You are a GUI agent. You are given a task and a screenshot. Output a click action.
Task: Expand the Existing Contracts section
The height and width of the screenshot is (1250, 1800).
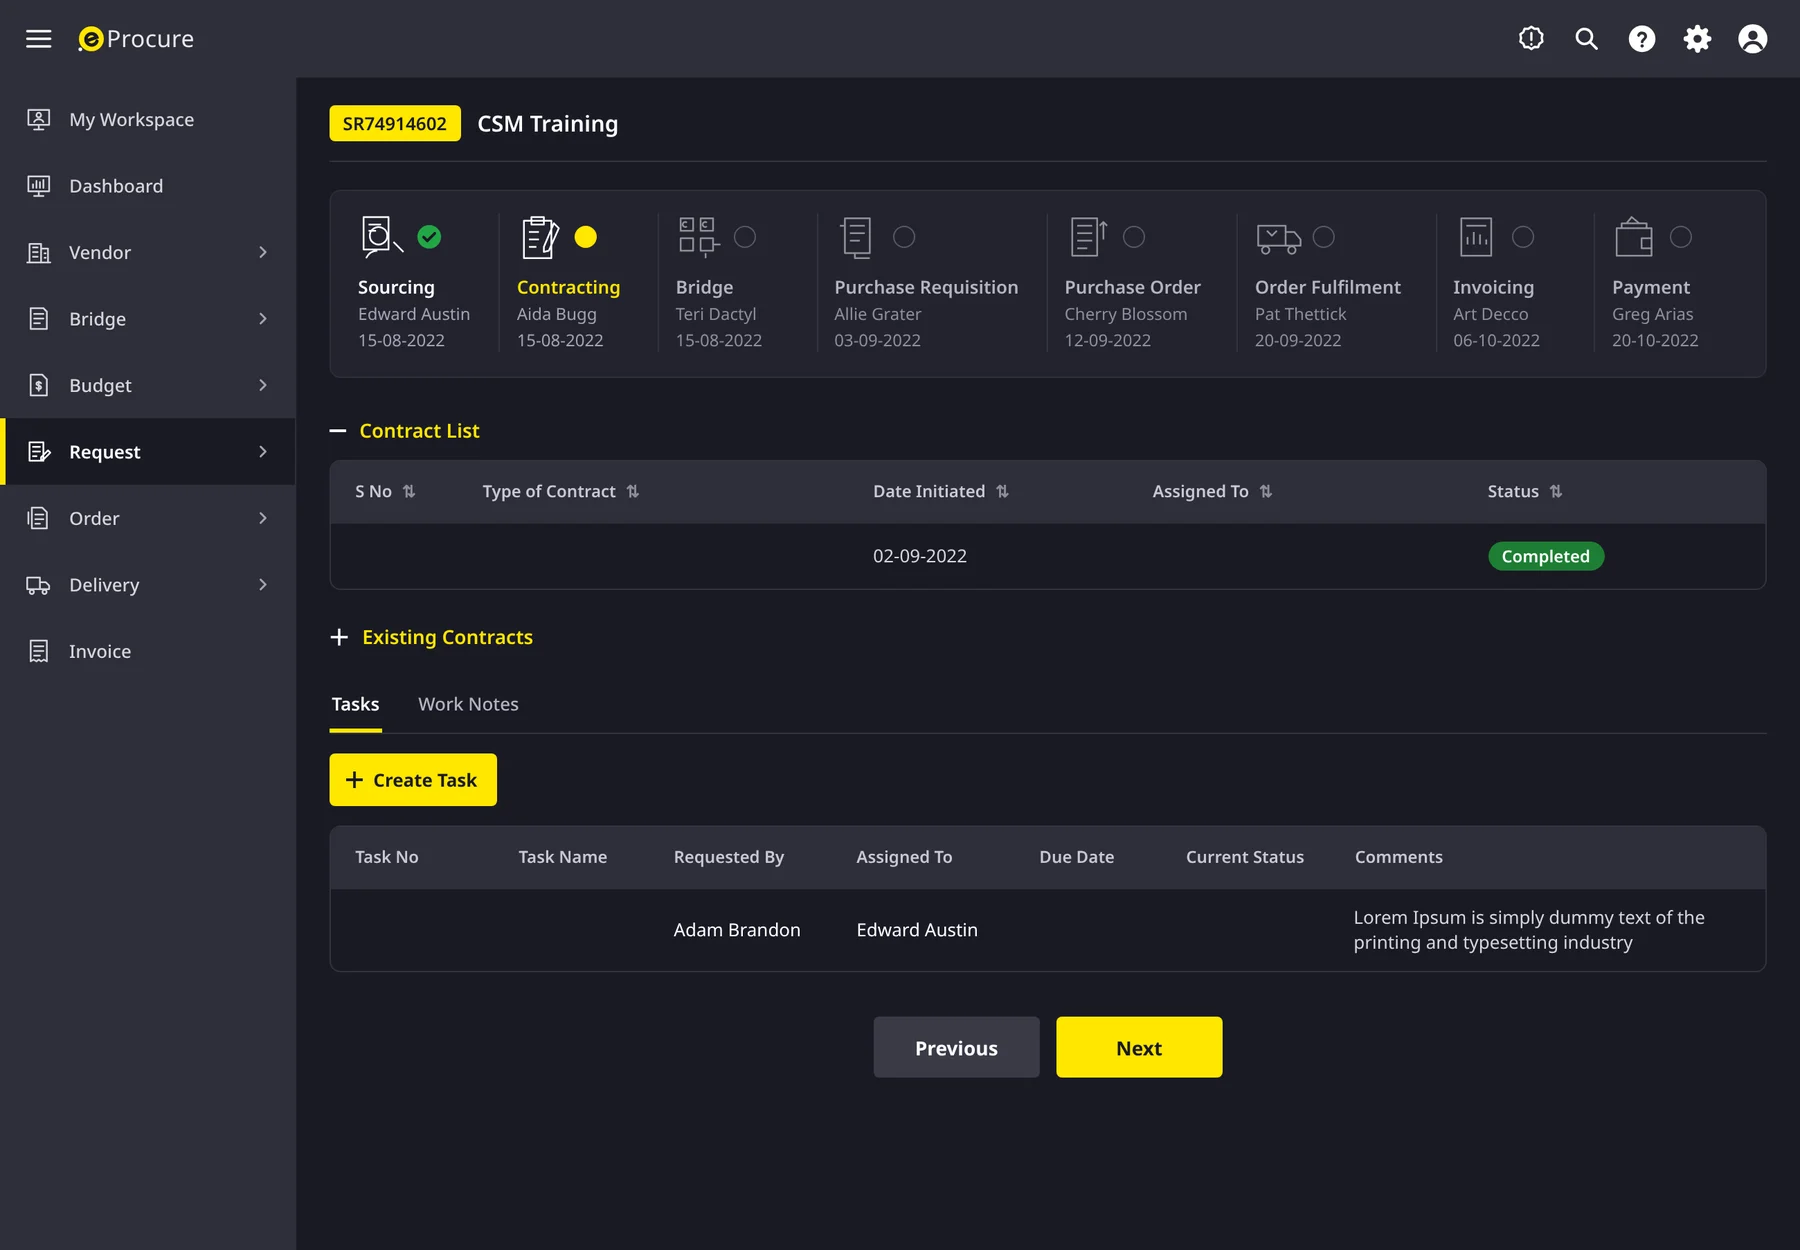(339, 638)
